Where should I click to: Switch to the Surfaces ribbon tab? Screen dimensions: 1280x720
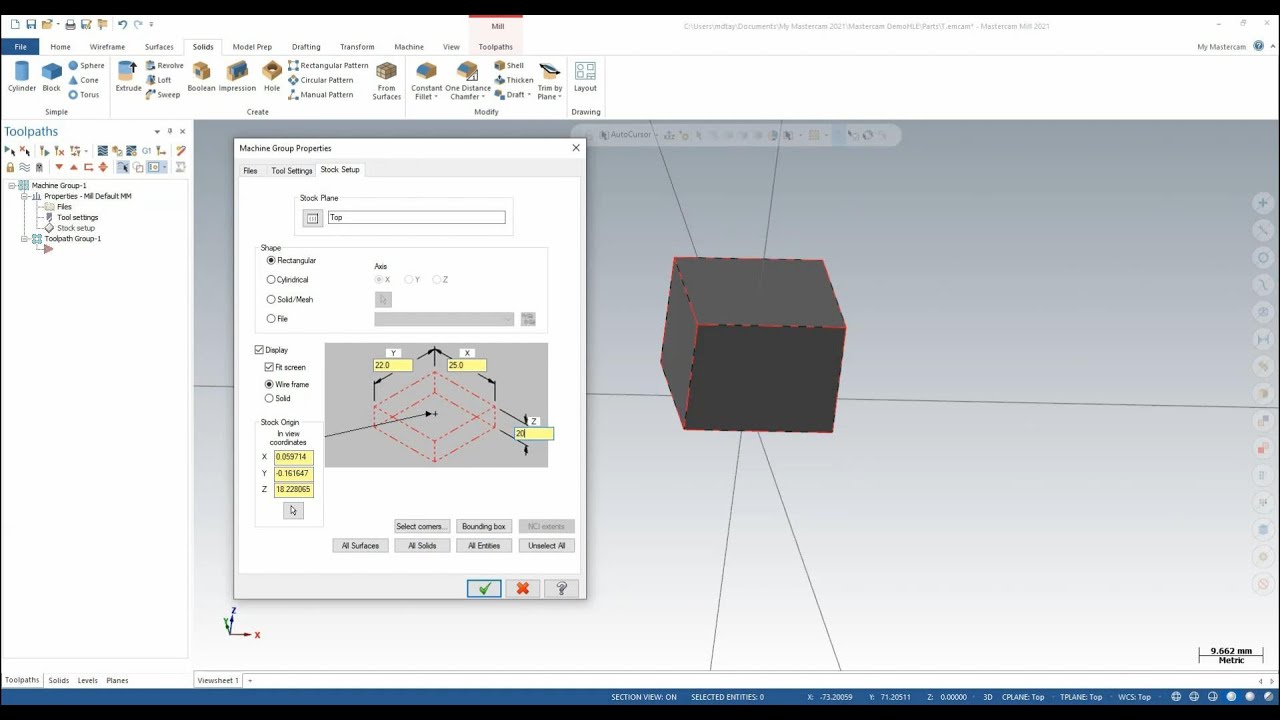(159, 47)
